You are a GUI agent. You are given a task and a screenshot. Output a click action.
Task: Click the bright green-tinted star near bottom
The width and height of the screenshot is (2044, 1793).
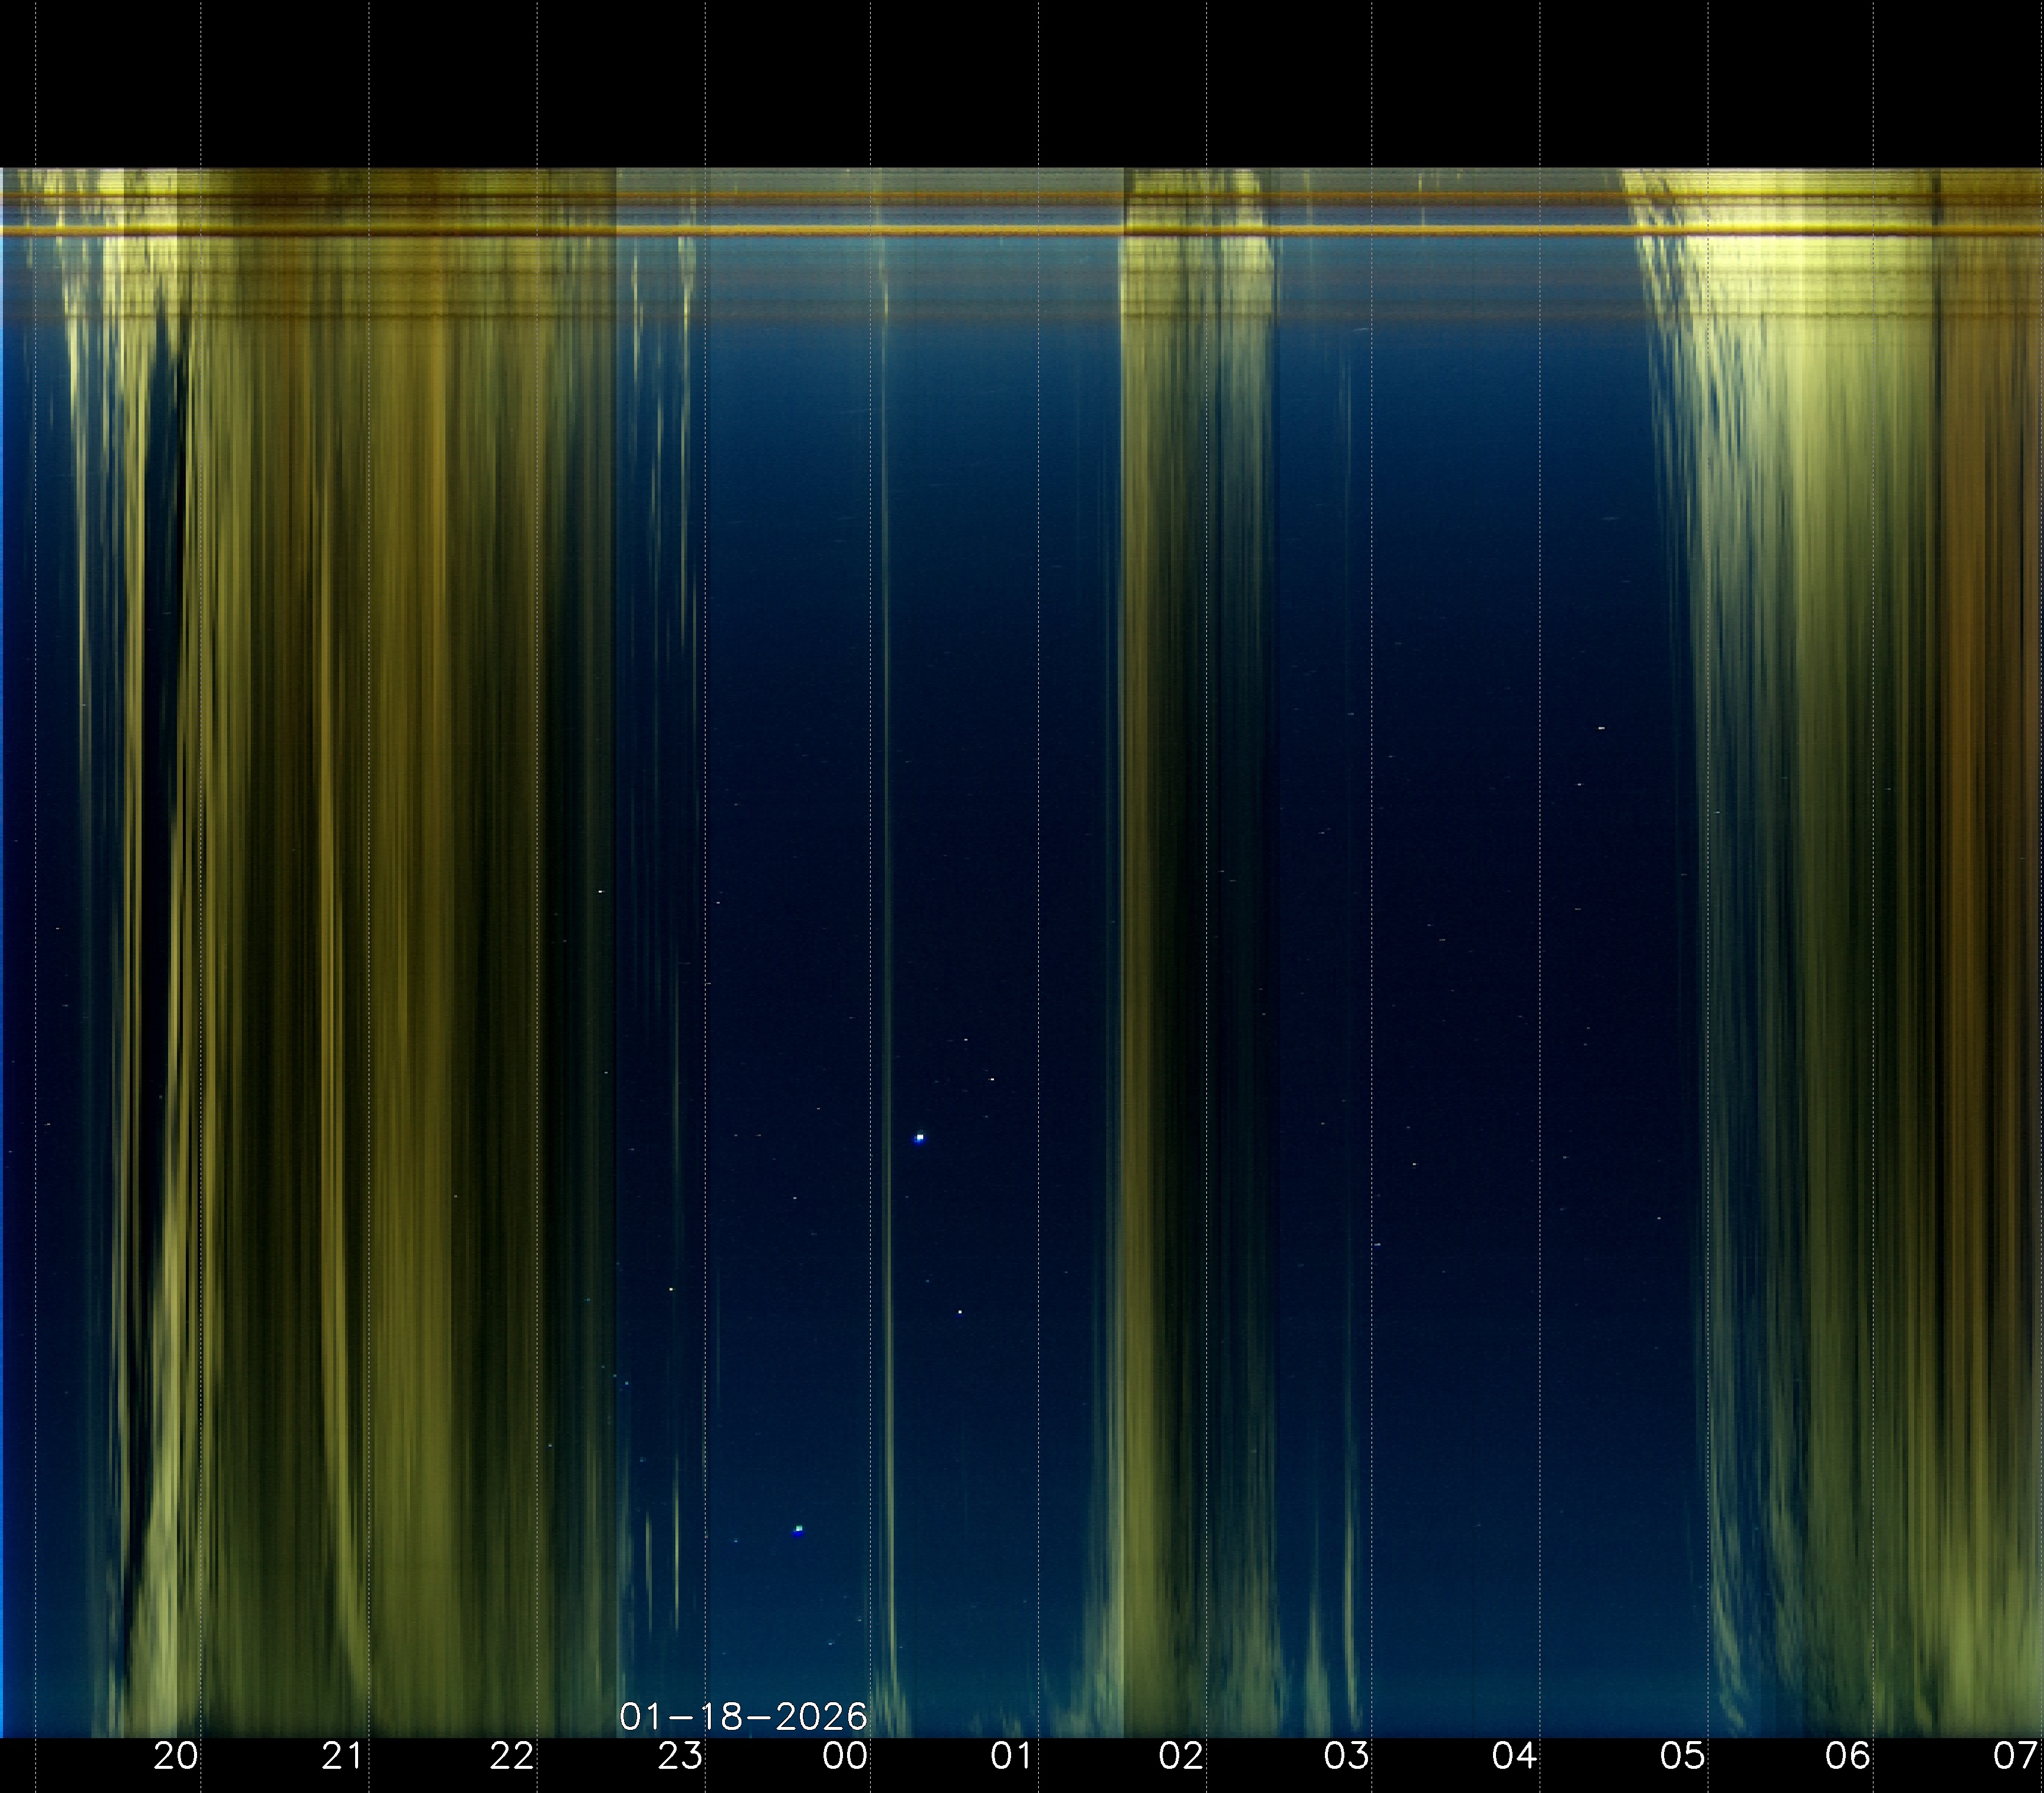tap(798, 1529)
